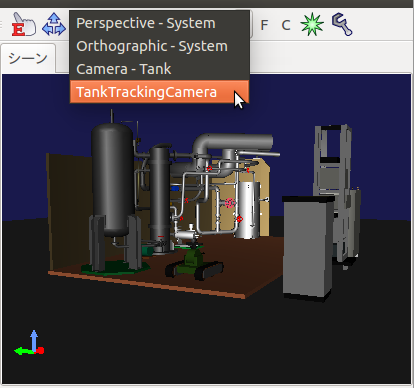Click the large dark tank vessel

tap(112, 180)
